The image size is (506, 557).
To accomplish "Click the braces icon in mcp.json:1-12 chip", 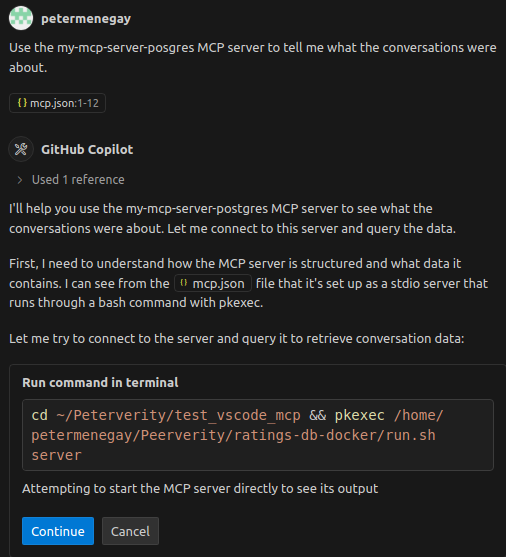I will click(x=22, y=103).
